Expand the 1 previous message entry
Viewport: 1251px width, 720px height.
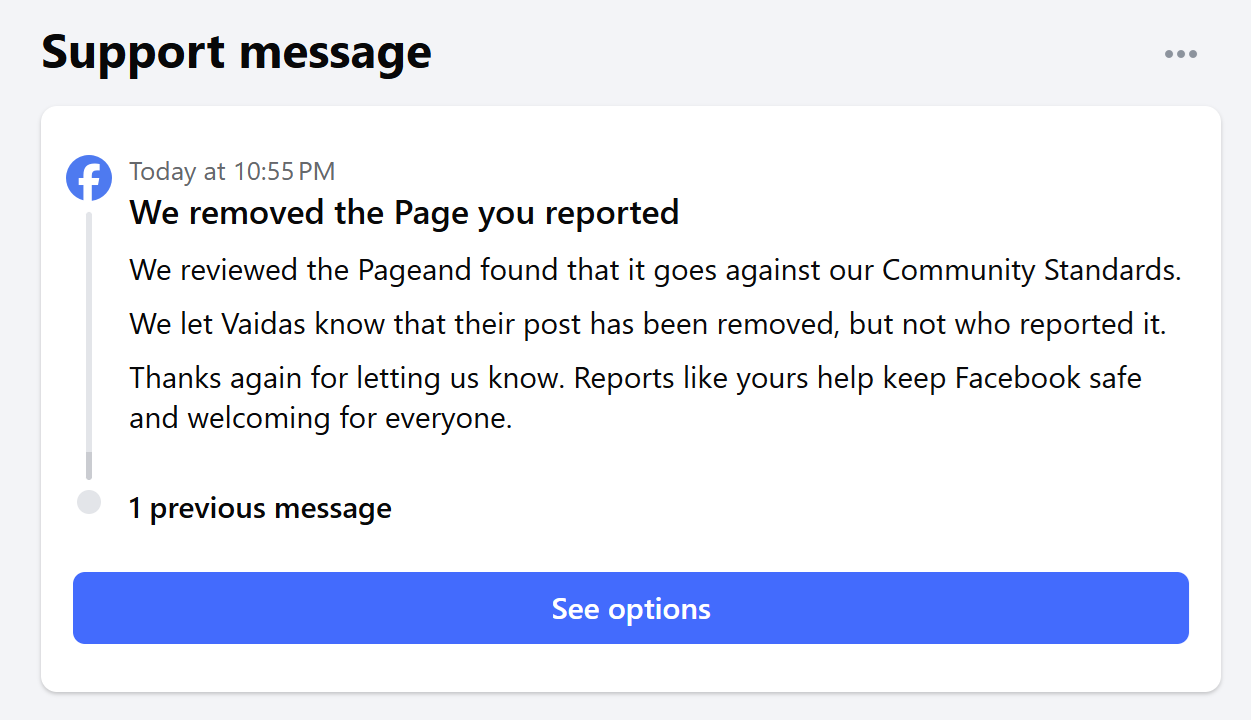point(260,508)
